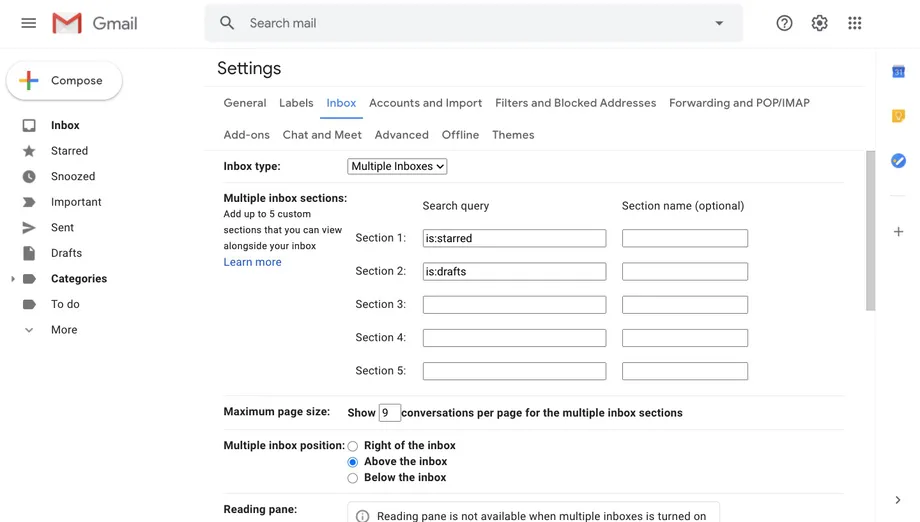Viewport: 920px width, 522px height.
Task: Open the To do label
Action: pos(65,304)
